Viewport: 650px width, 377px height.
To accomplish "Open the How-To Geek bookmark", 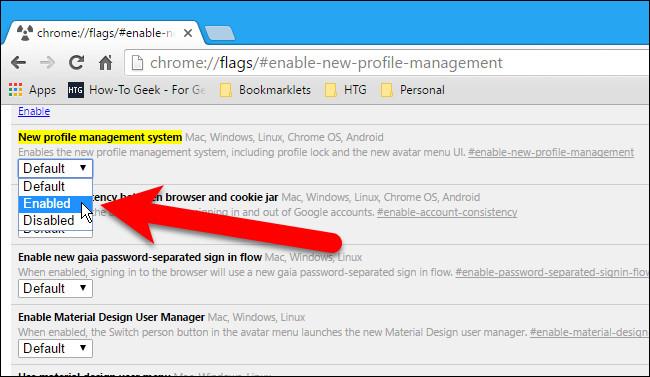I will [x=137, y=90].
